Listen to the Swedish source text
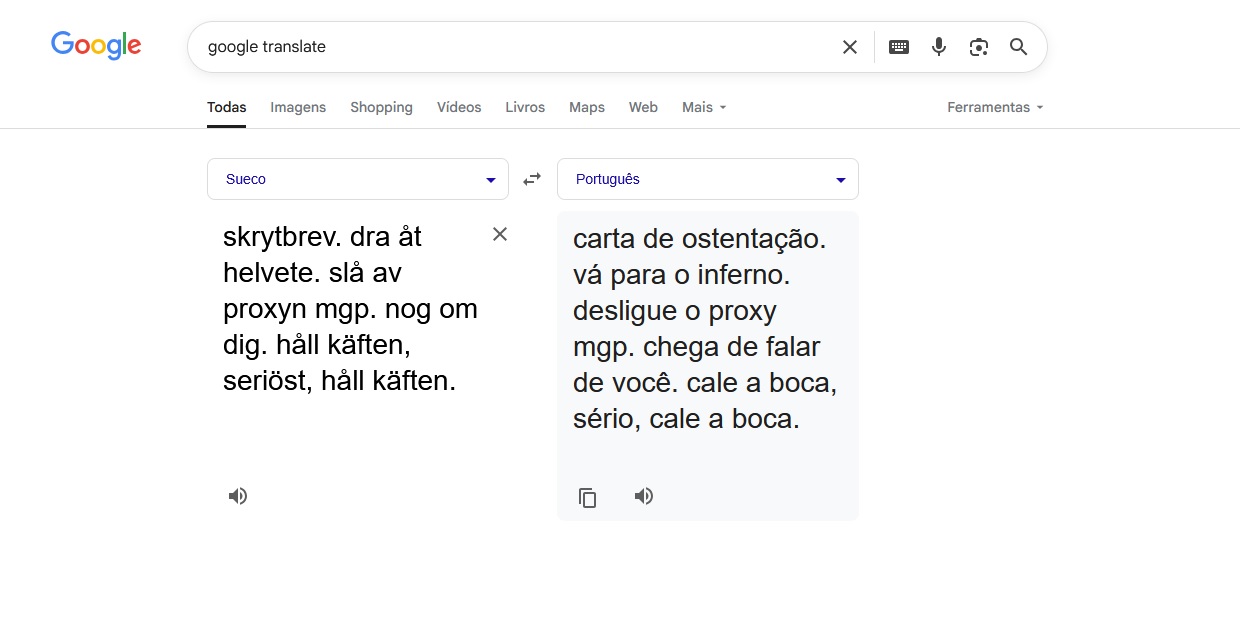The width and height of the screenshot is (1260, 626). pos(238,496)
